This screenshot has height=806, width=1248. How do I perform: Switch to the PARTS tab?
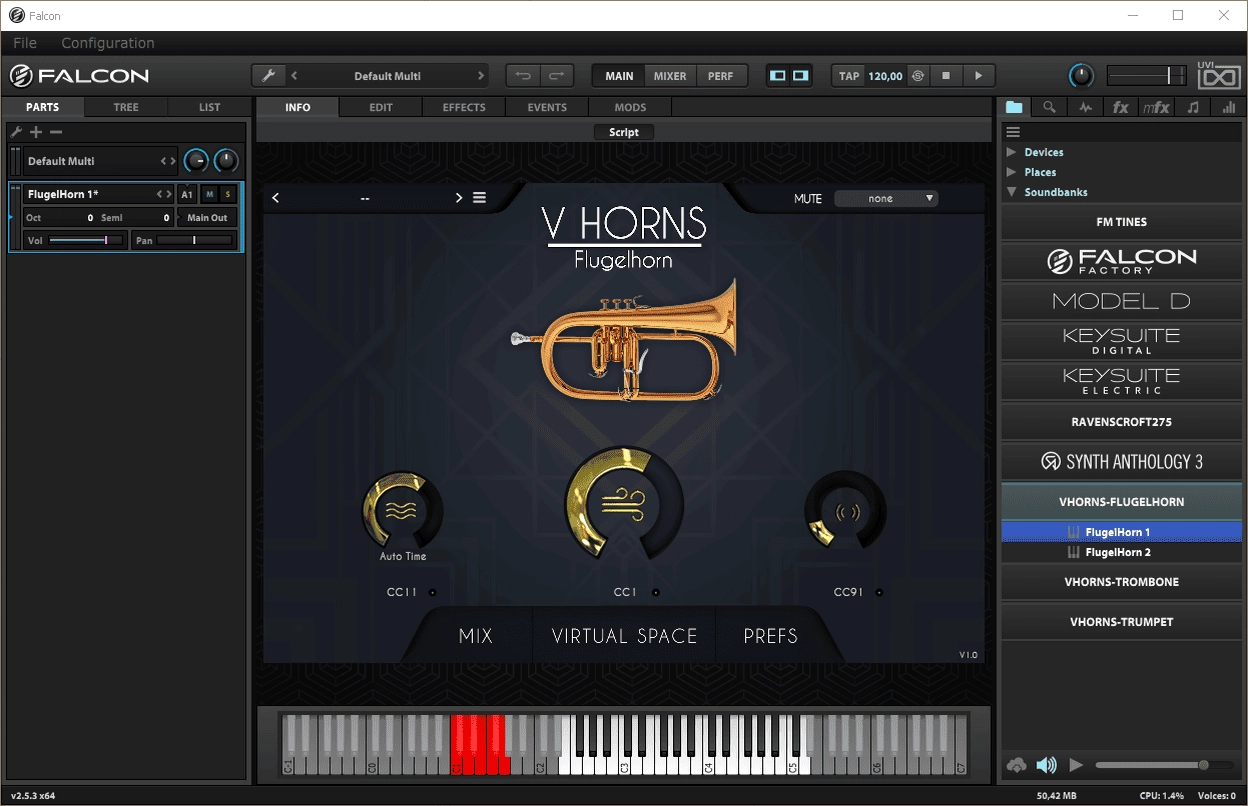(x=43, y=107)
